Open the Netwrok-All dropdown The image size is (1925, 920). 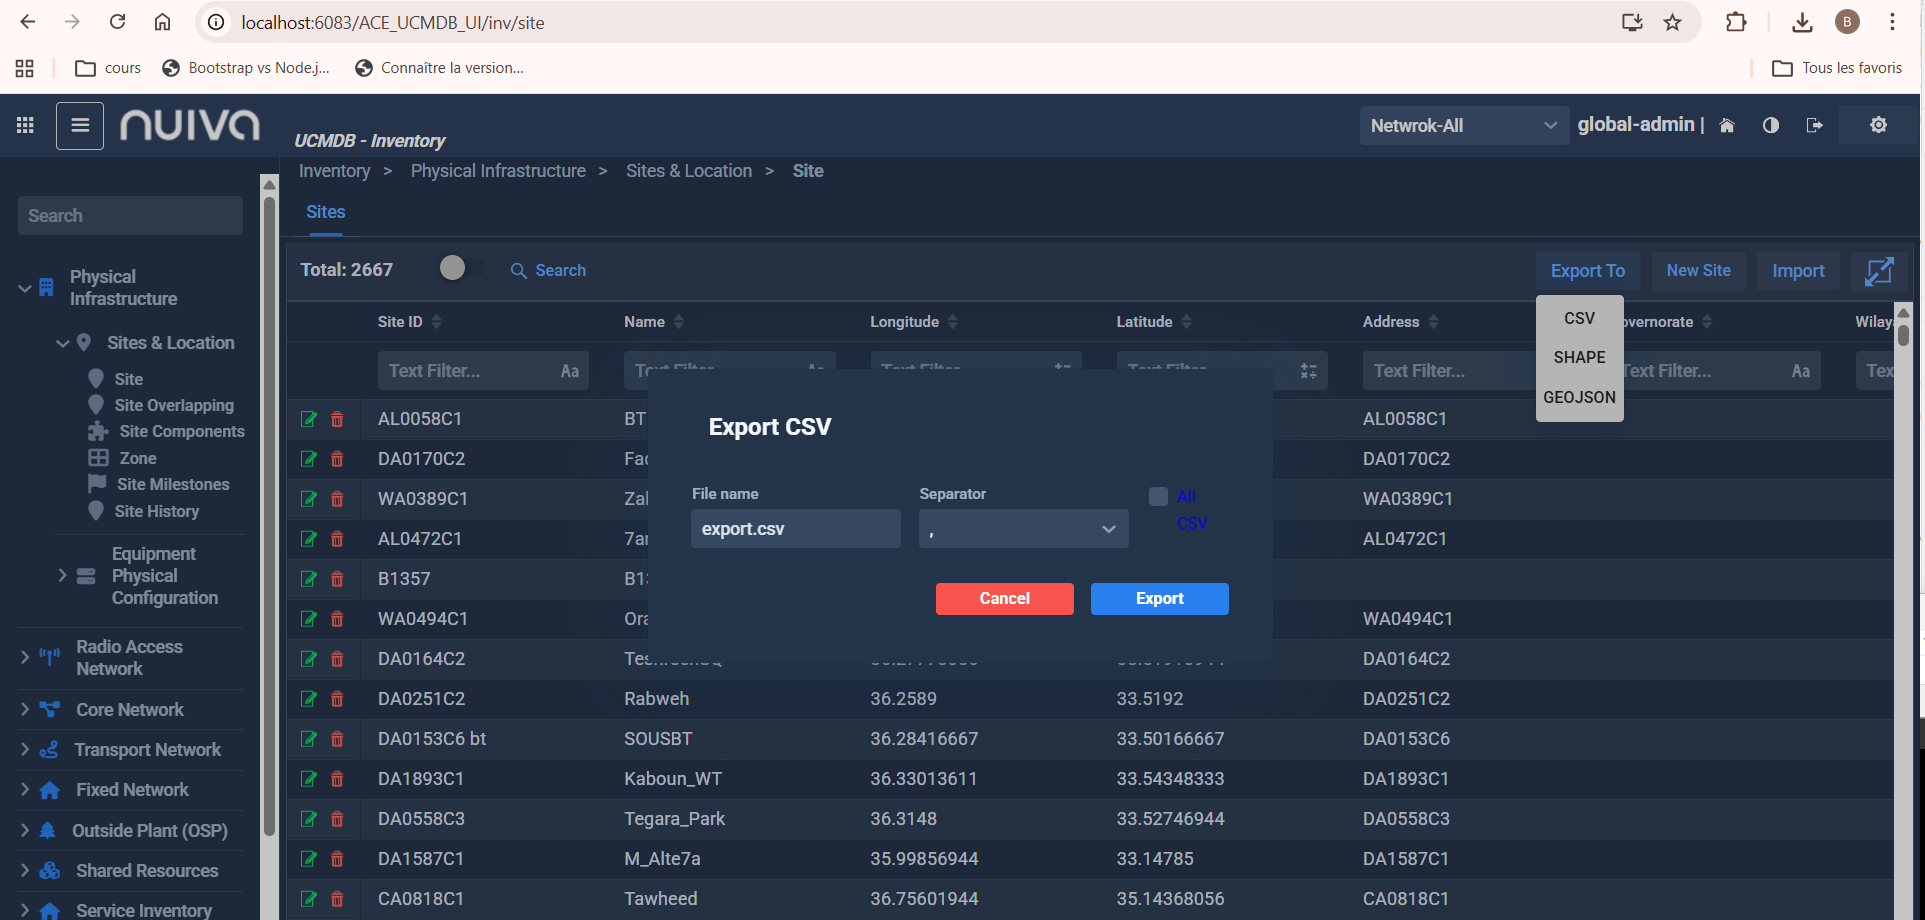pos(1463,126)
